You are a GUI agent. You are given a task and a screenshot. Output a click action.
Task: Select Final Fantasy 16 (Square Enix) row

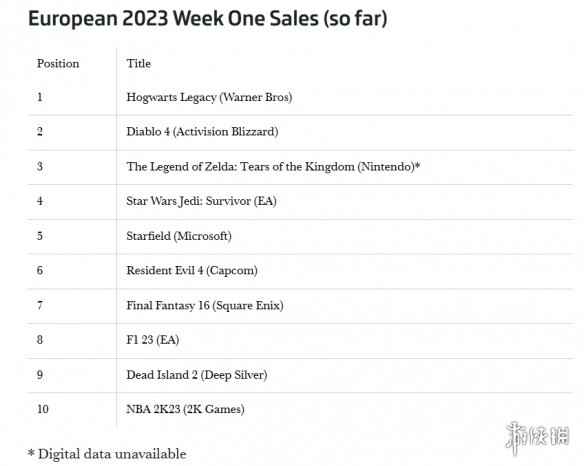point(300,306)
